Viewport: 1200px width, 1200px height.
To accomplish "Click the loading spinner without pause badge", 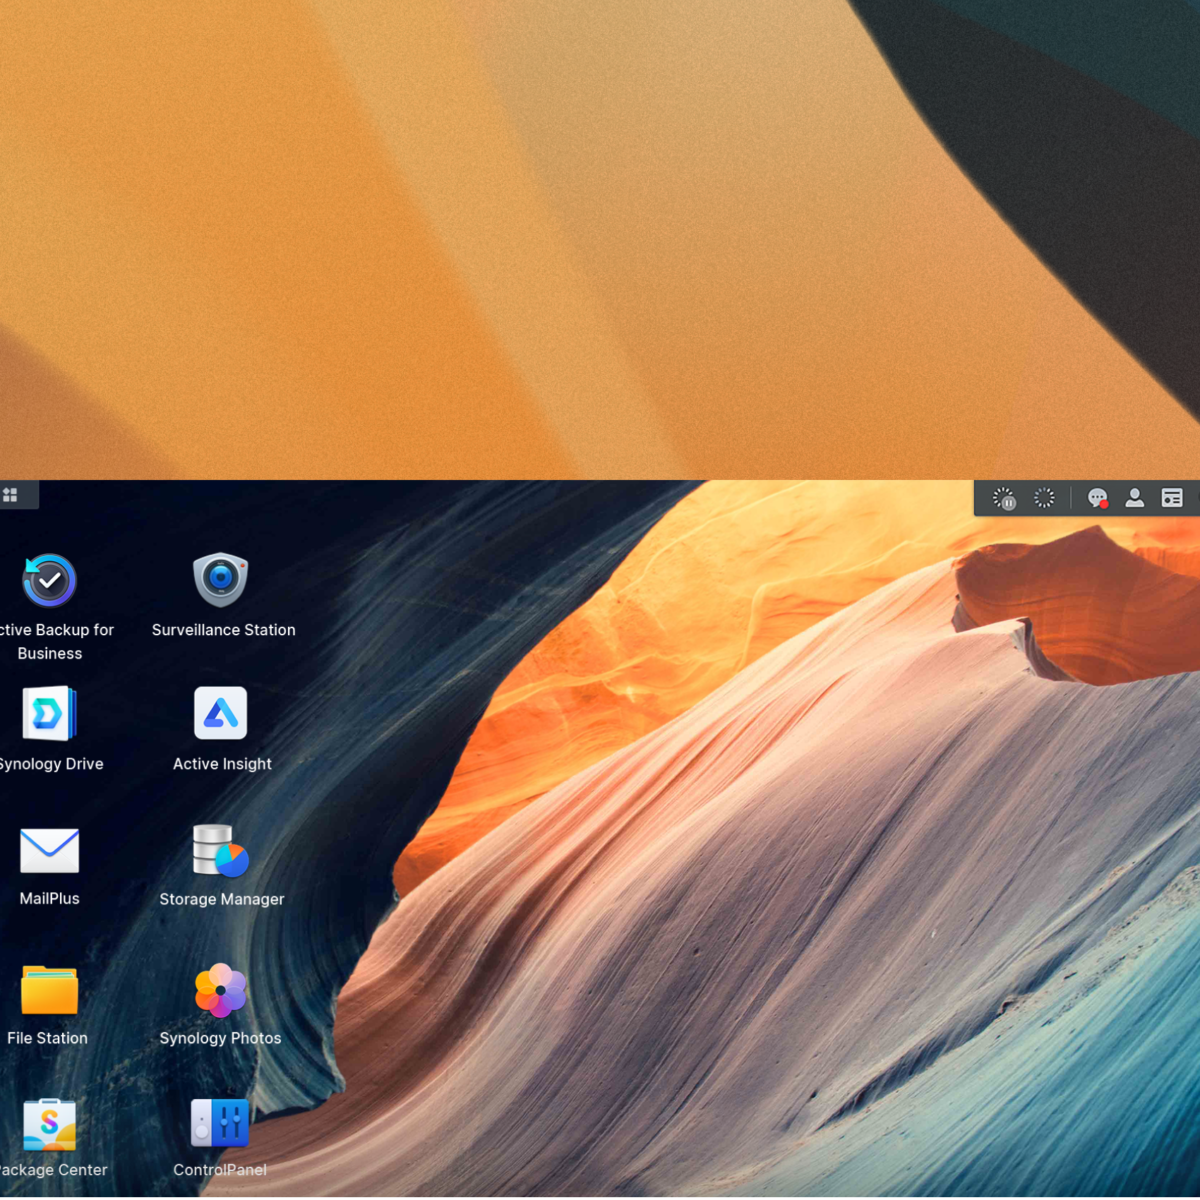I will tap(1044, 498).
